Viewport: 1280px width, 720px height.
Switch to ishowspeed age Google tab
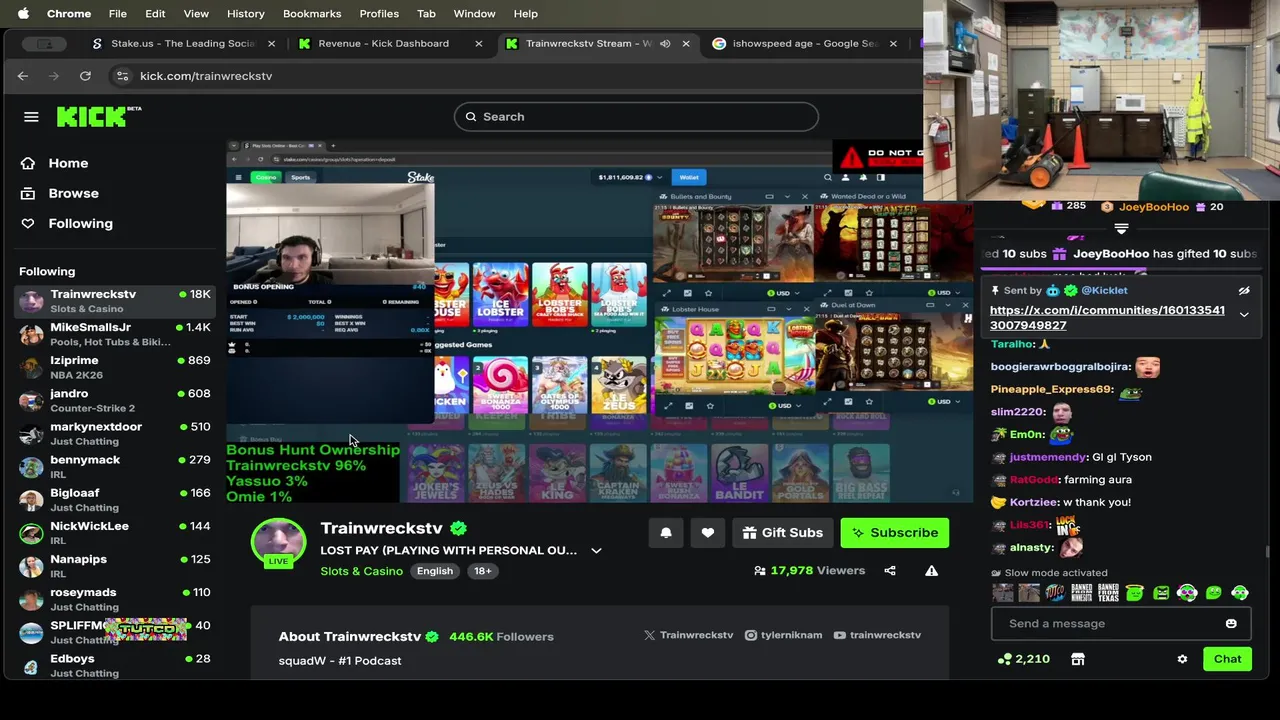point(804,44)
